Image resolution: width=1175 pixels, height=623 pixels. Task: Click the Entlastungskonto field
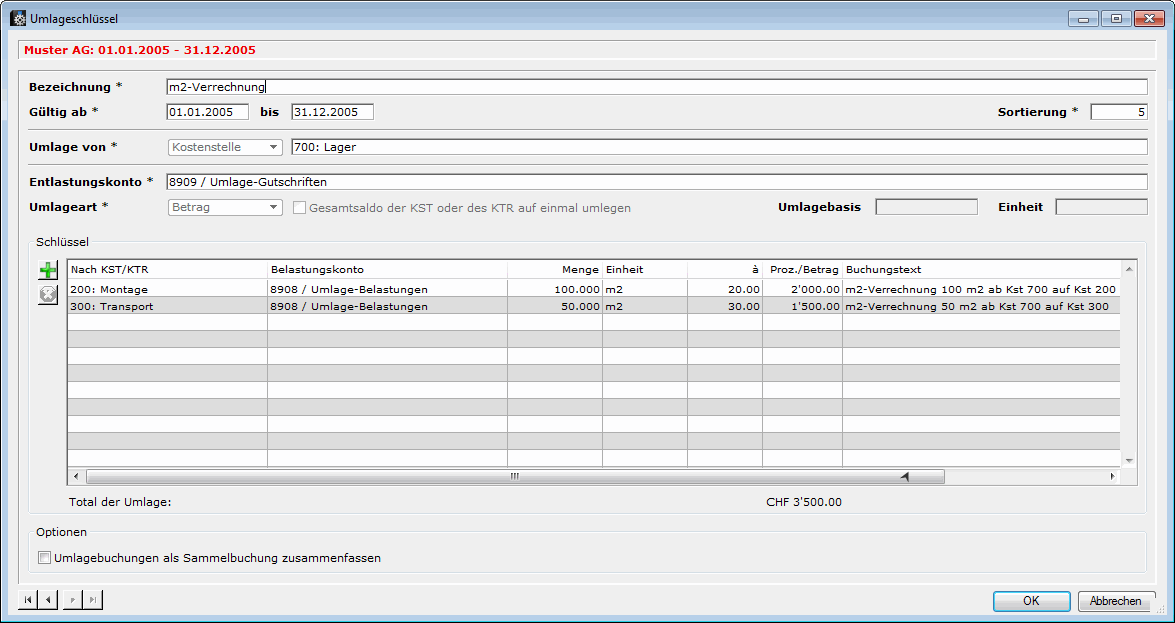click(x=656, y=182)
